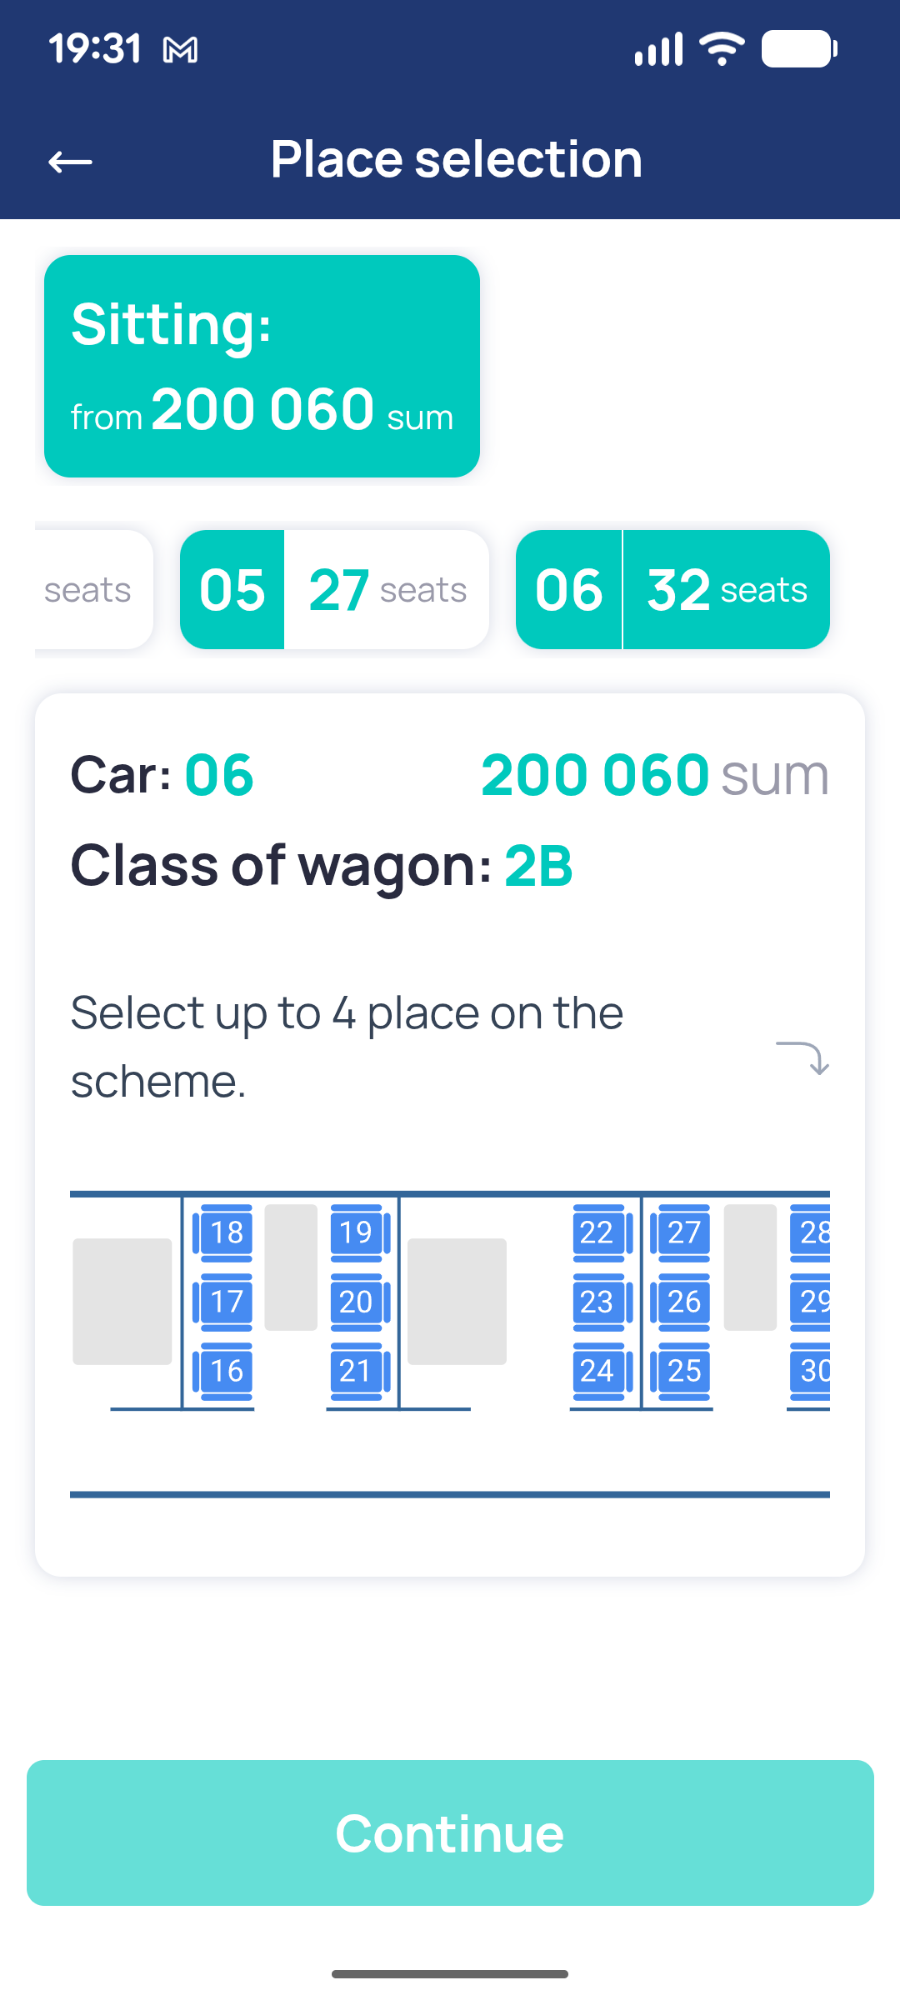
Task: Select seat 21 in car 06
Action: click(356, 1370)
